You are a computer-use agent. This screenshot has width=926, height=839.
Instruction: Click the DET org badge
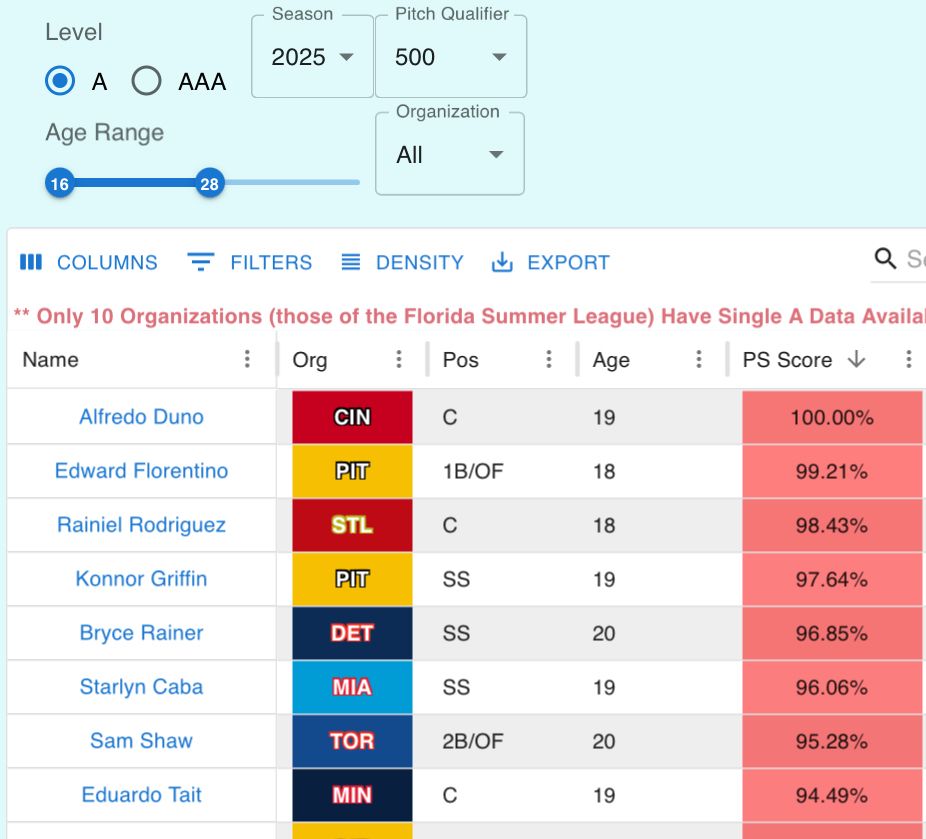coord(352,633)
